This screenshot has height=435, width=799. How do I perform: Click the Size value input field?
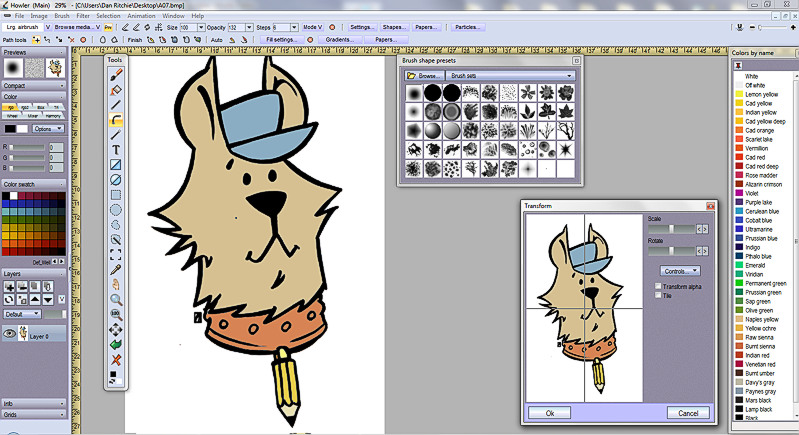[x=188, y=27]
